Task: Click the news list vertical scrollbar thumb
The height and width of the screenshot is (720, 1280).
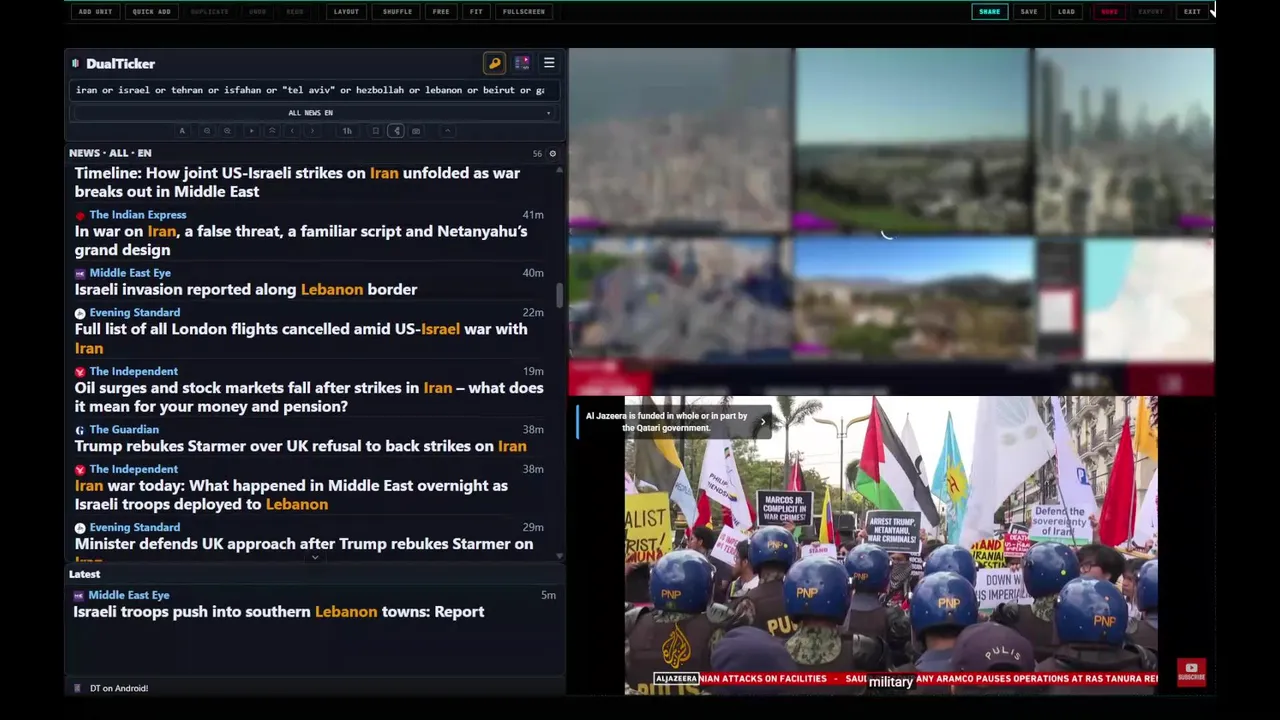Action: click(559, 295)
